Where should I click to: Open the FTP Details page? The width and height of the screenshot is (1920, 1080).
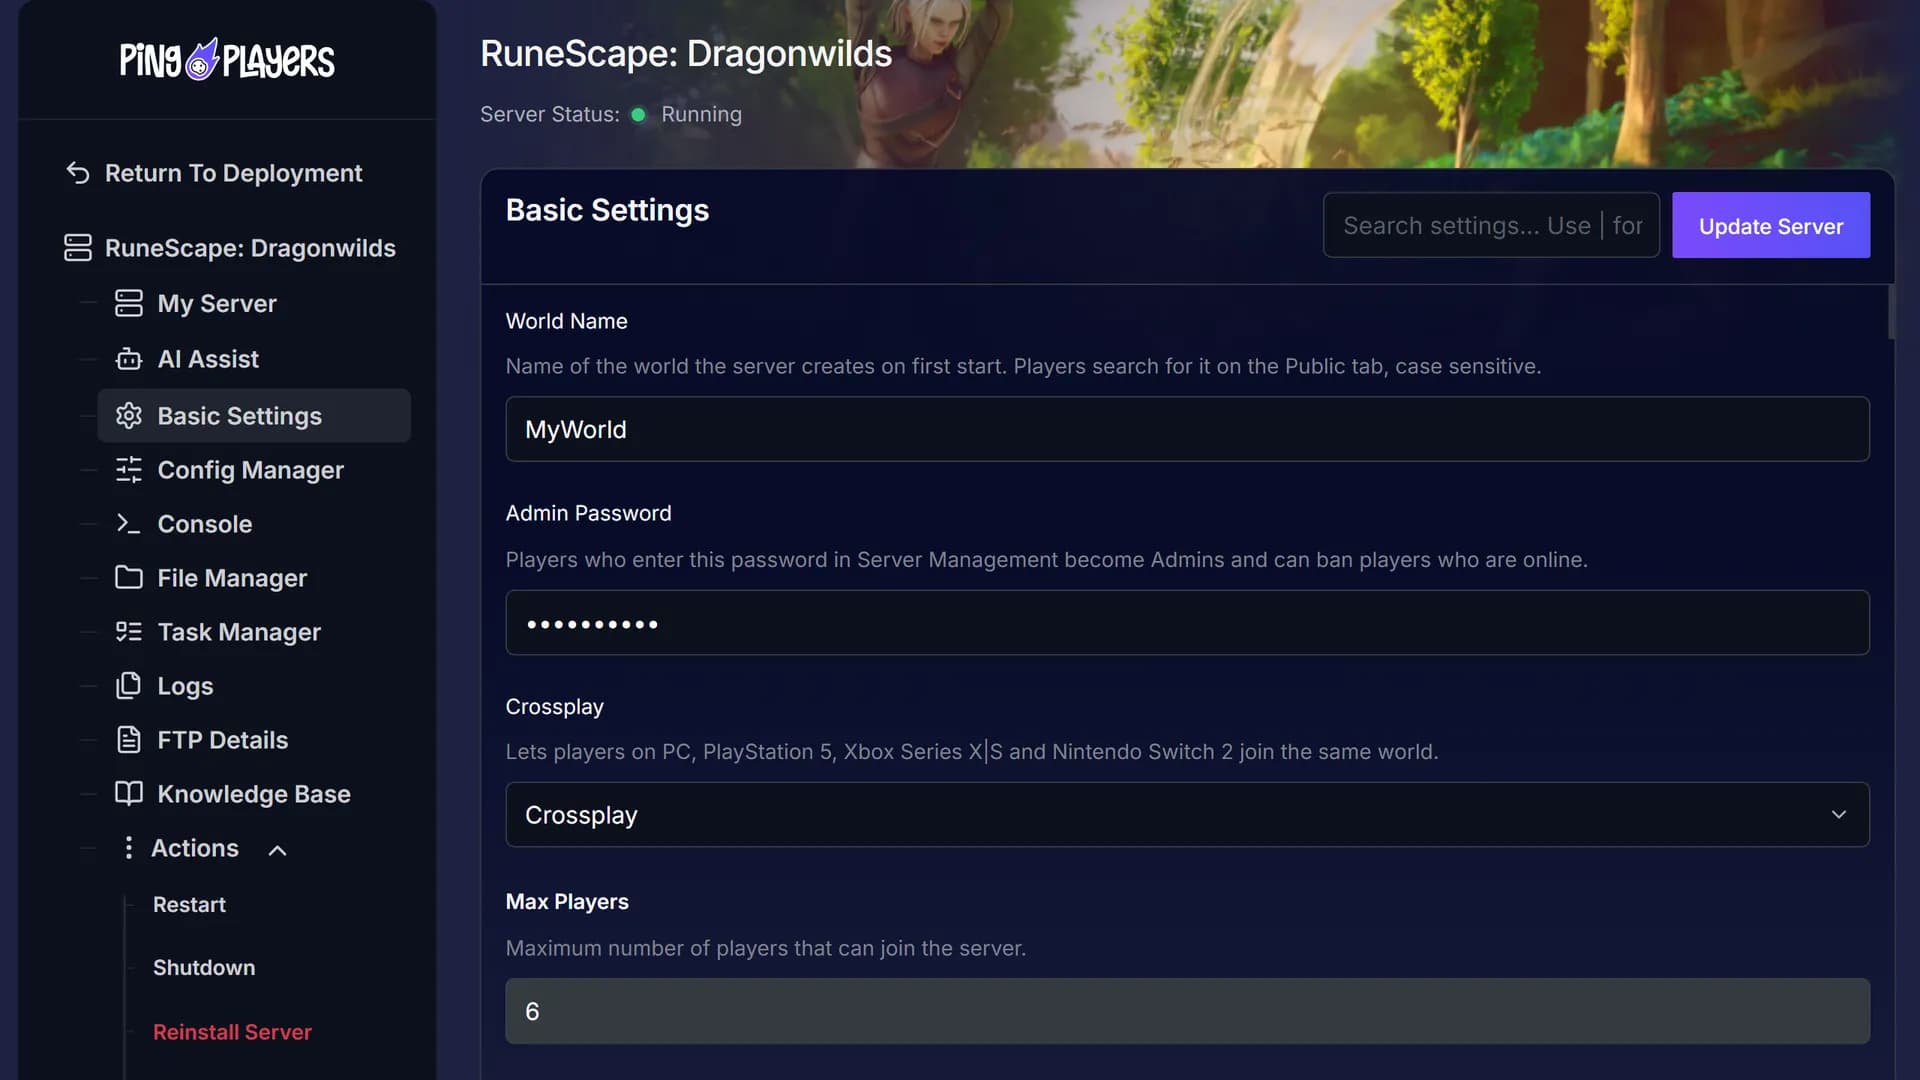point(222,740)
